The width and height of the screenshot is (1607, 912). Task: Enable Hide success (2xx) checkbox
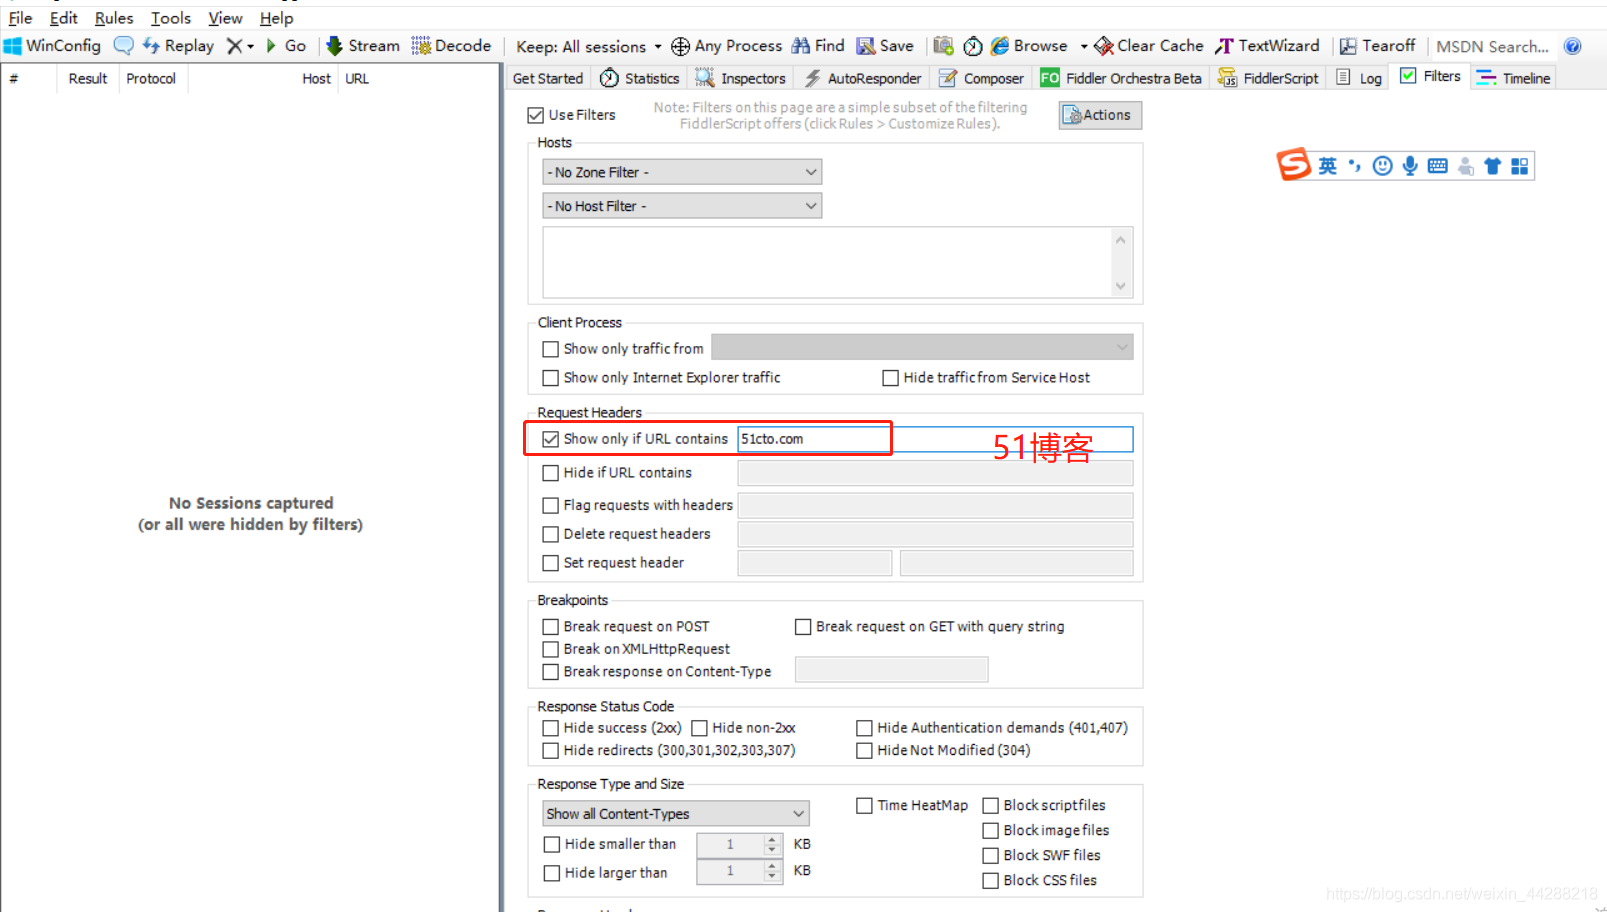click(x=550, y=728)
